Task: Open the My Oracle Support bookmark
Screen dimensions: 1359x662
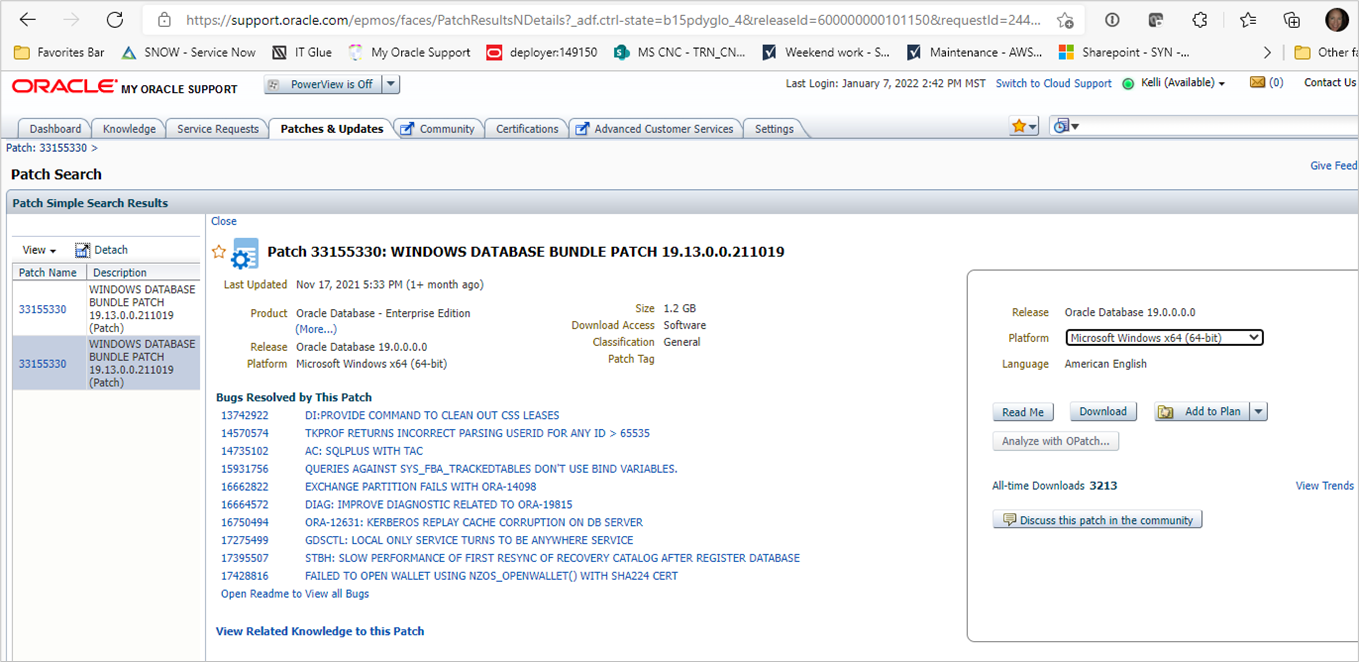Action: [x=409, y=52]
